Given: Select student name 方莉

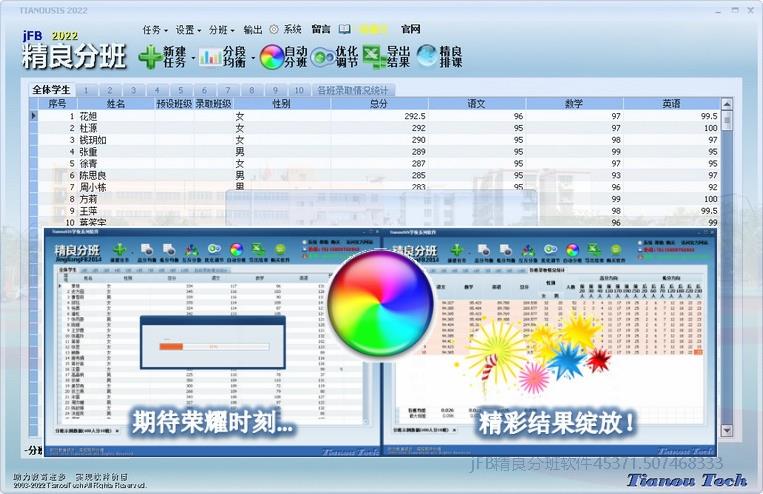Looking at the screenshot, I should click(x=88, y=199).
